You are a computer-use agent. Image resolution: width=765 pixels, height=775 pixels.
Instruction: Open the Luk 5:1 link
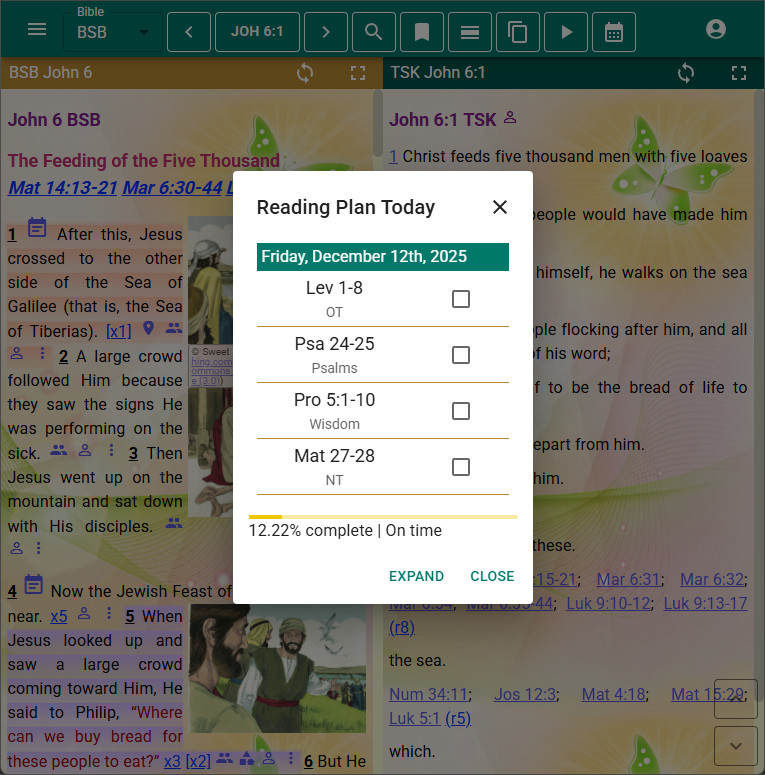(x=414, y=719)
